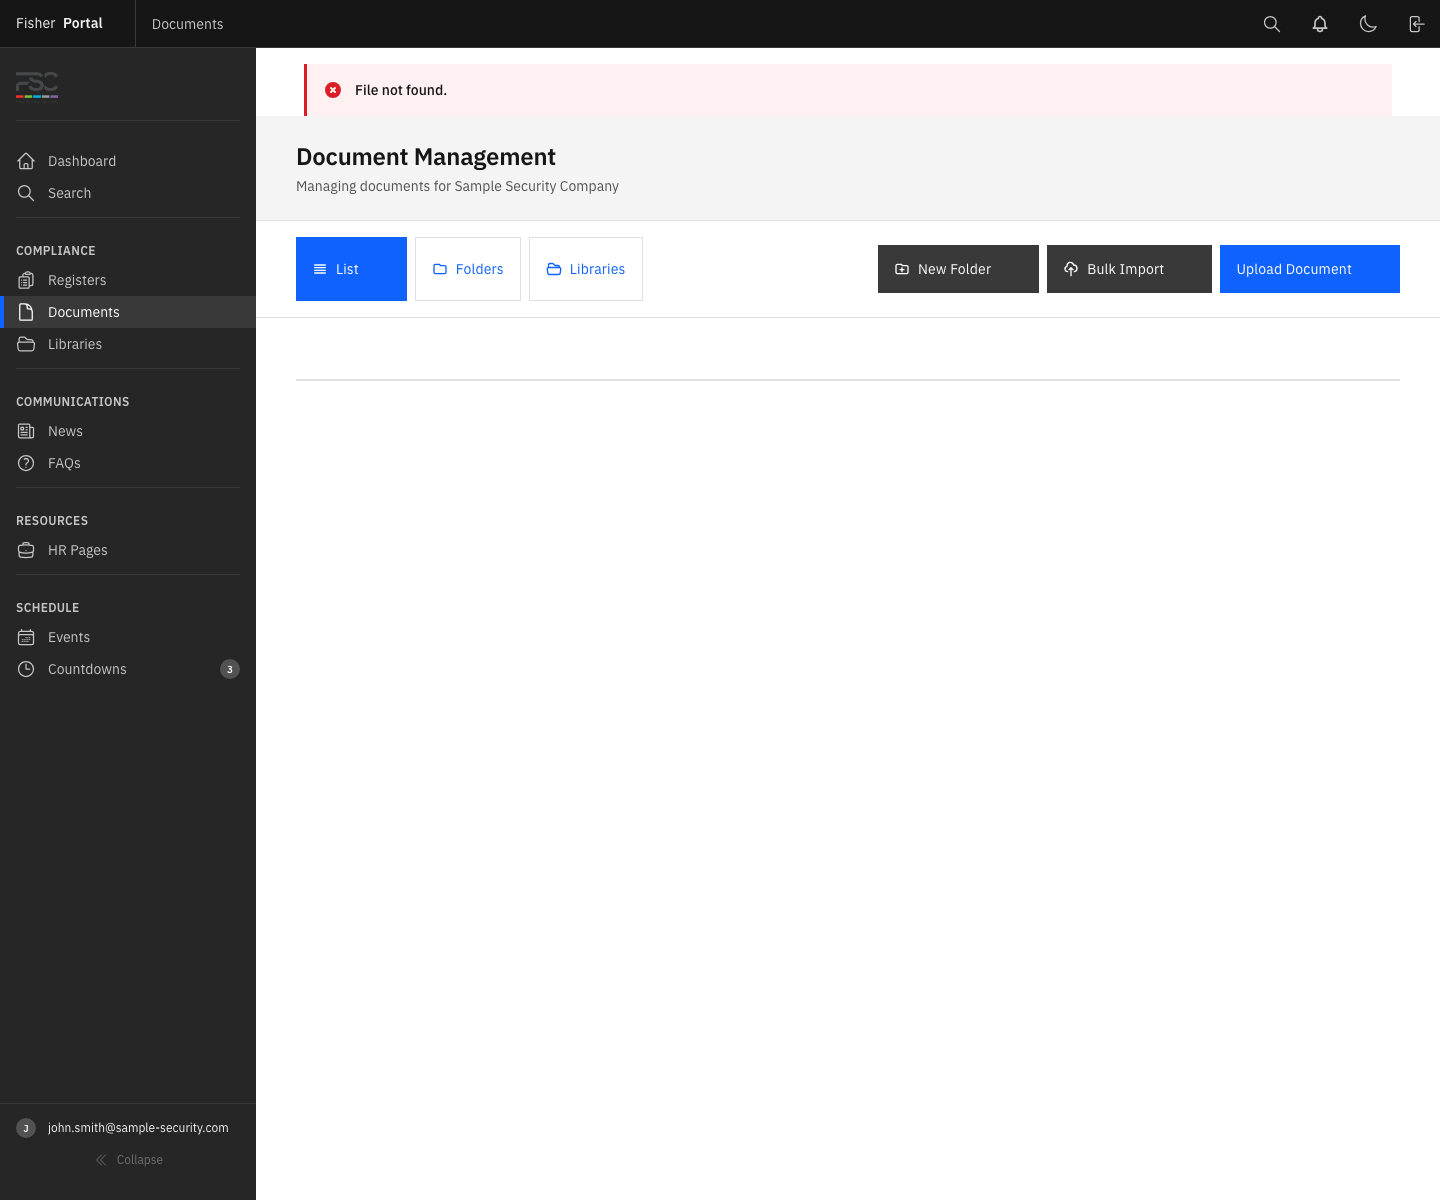Go to Libraries in the sidebar

(75, 344)
